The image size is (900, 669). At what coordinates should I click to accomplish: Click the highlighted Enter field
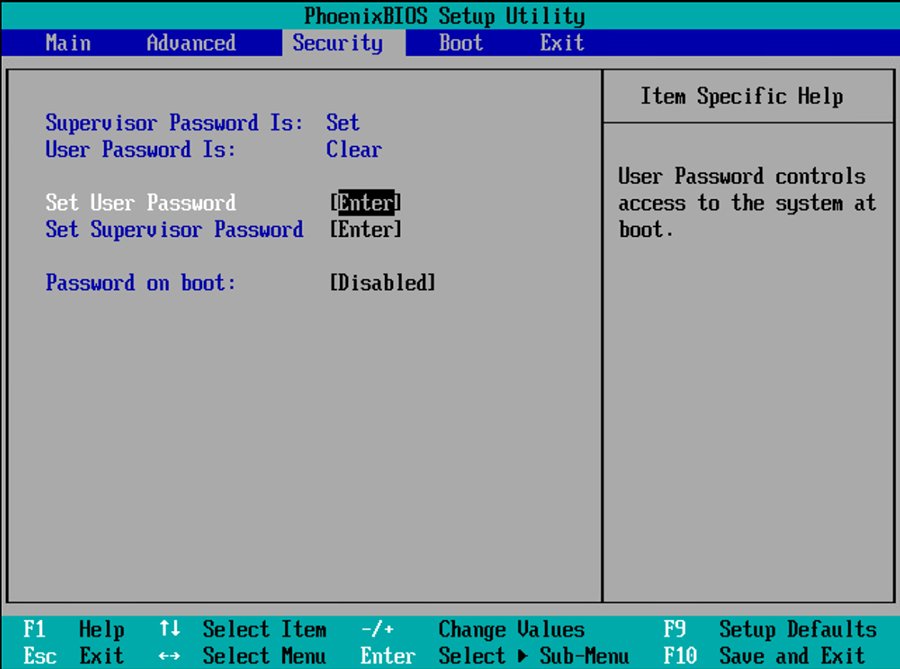[x=367, y=203]
